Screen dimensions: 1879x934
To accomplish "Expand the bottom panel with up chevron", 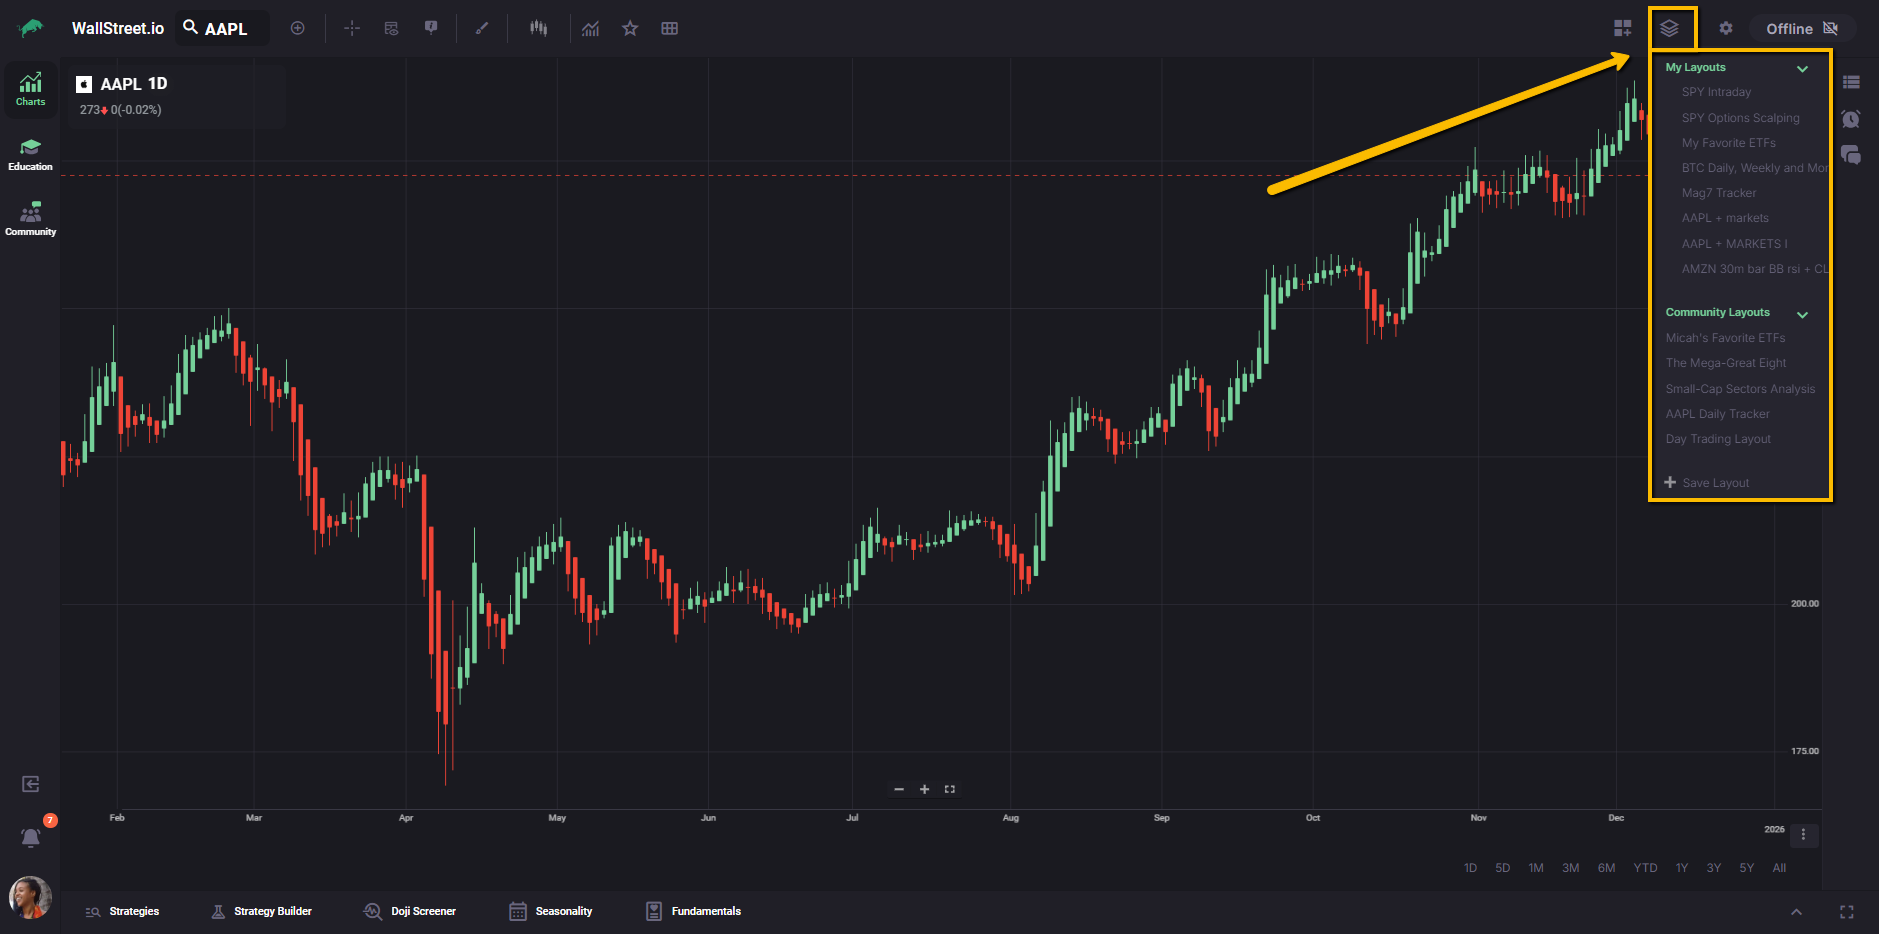I will tap(1796, 911).
